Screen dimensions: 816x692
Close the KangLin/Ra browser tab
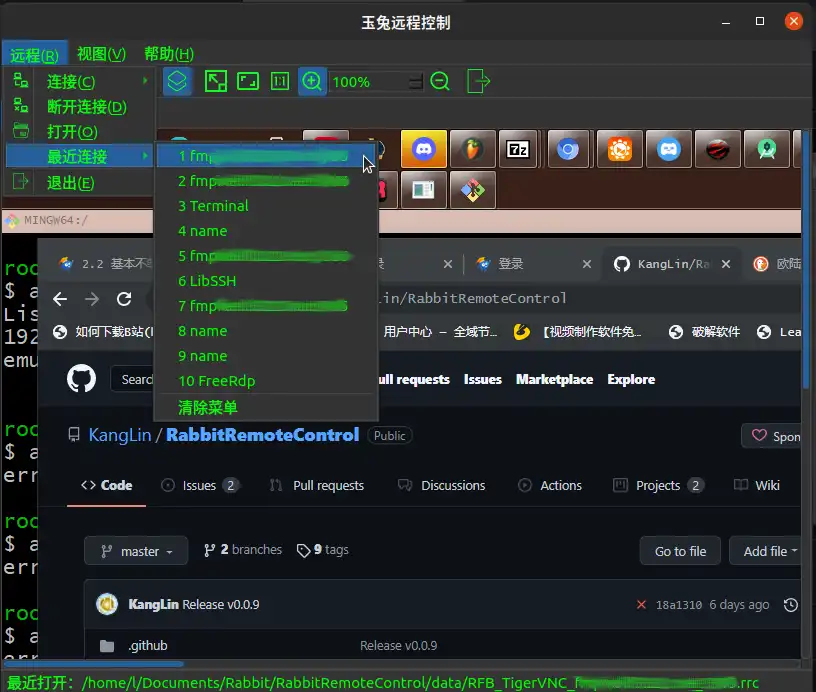726,264
